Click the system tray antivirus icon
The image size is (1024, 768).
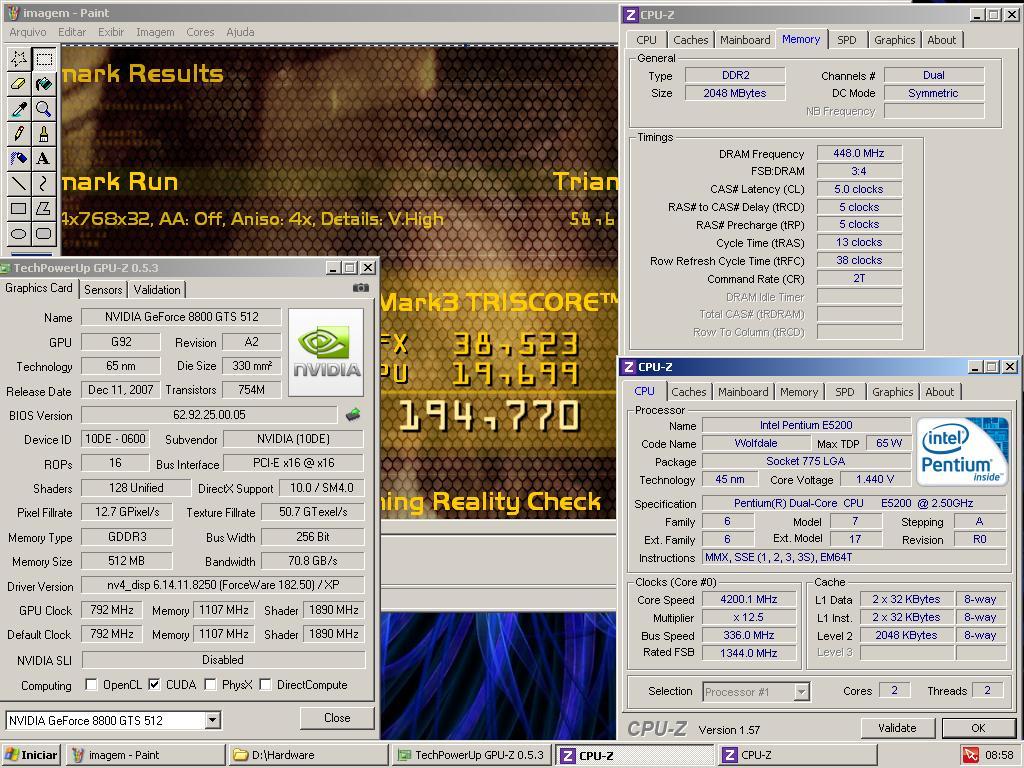[x=971, y=755]
